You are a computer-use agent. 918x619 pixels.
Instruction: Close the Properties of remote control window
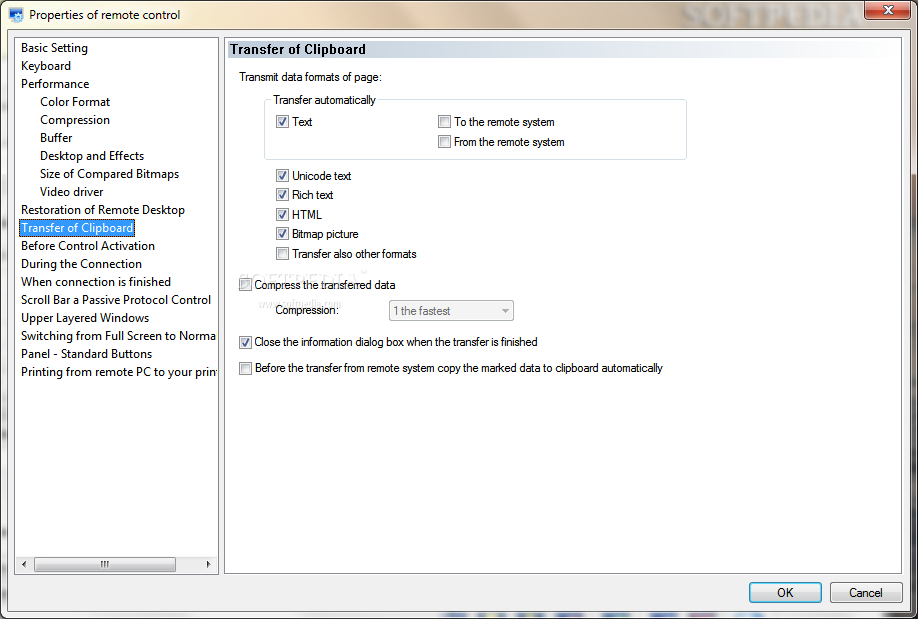[x=888, y=10]
